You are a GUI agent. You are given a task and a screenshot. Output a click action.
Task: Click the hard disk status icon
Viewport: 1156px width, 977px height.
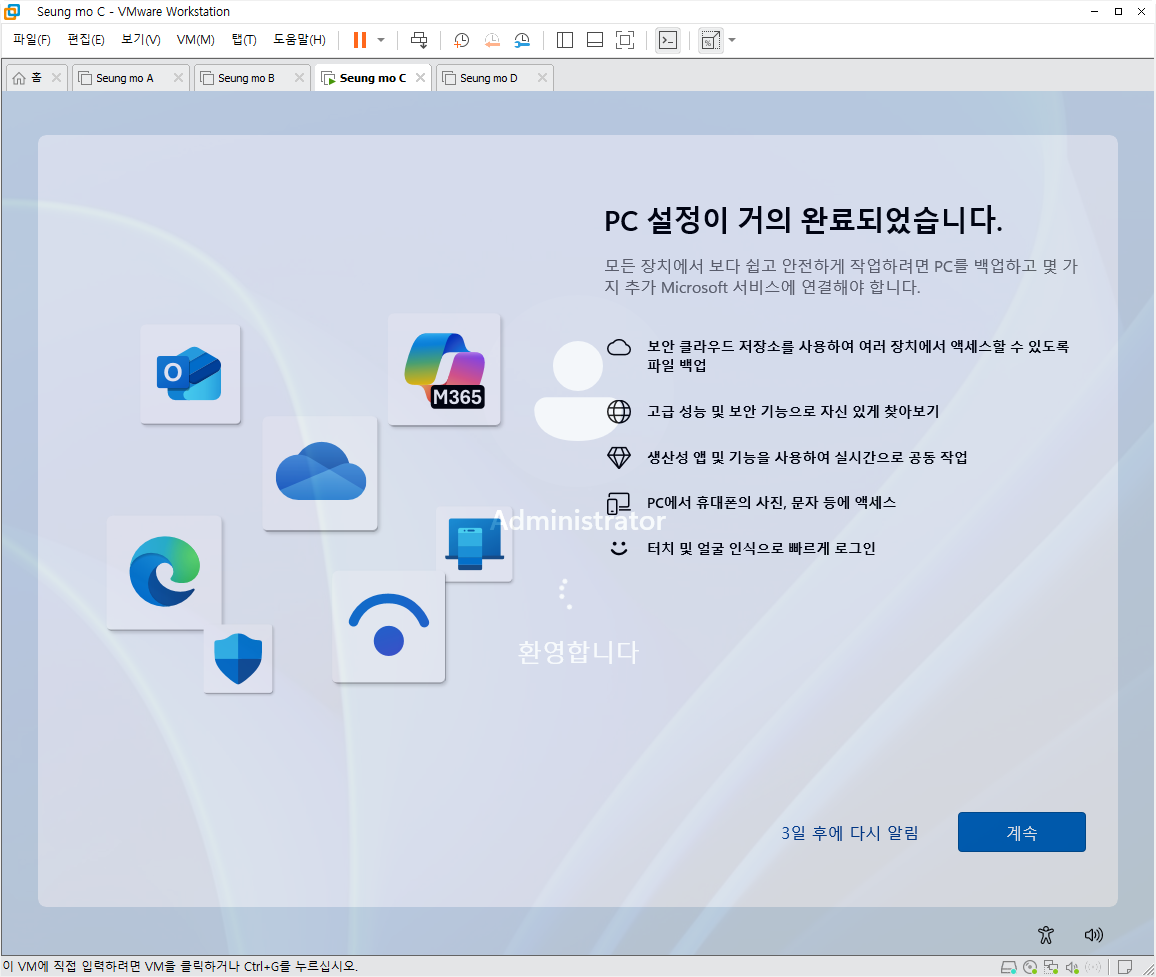1008,967
